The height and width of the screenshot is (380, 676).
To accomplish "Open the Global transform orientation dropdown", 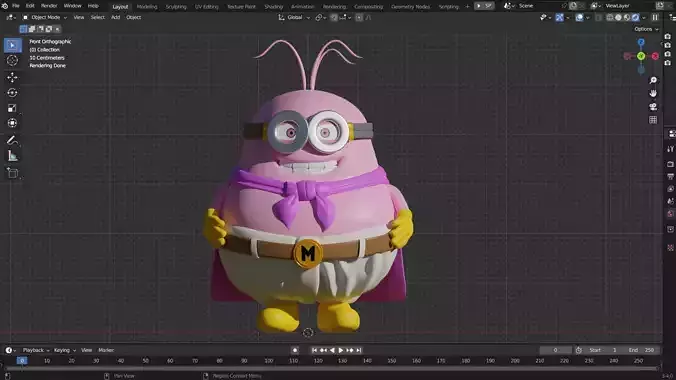I will pyautogui.click(x=294, y=18).
